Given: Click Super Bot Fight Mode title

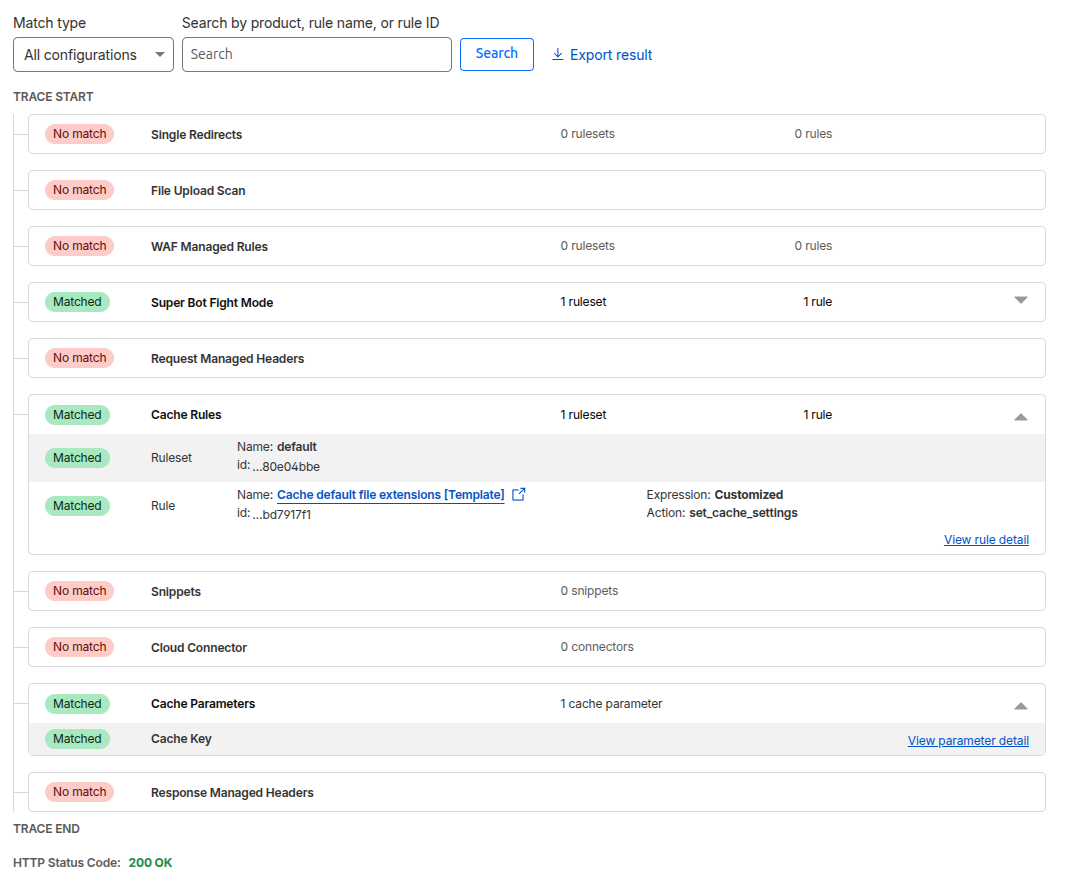Looking at the screenshot, I should [212, 302].
